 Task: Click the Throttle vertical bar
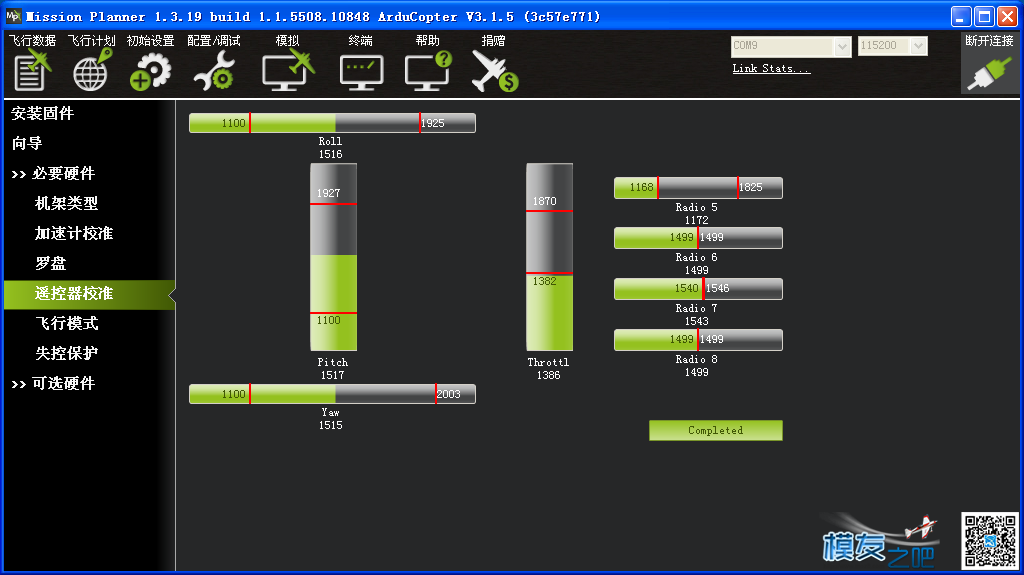pos(549,257)
